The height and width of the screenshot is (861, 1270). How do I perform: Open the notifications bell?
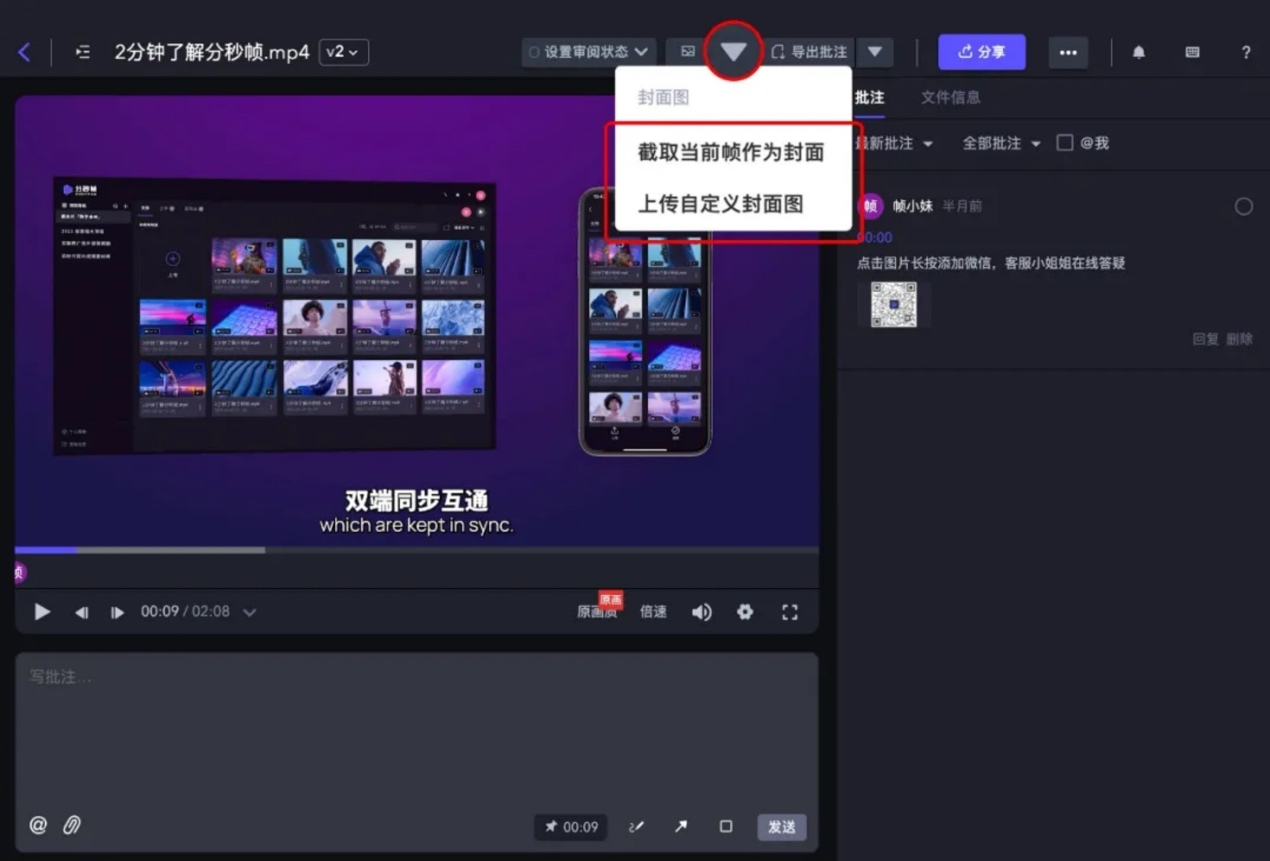[1138, 52]
